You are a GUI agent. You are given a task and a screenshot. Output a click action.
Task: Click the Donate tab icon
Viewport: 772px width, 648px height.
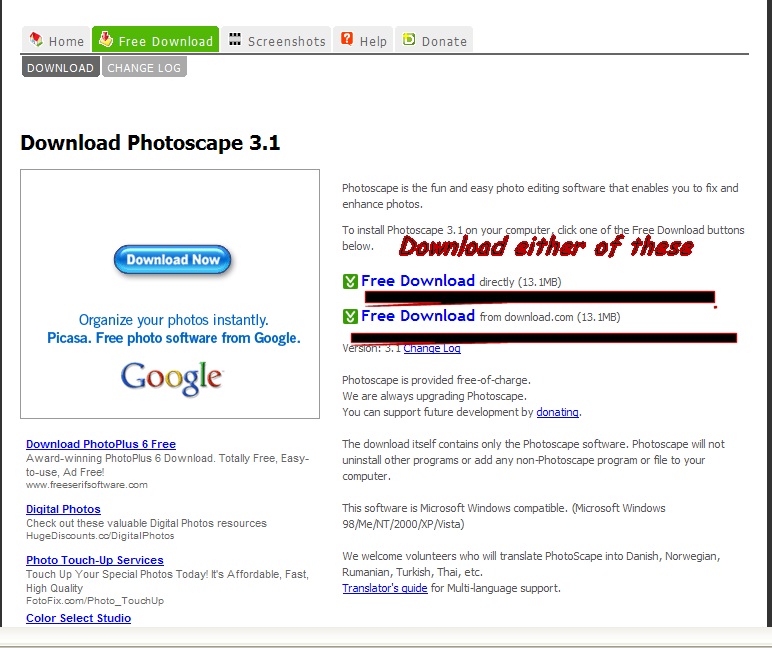point(409,39)
